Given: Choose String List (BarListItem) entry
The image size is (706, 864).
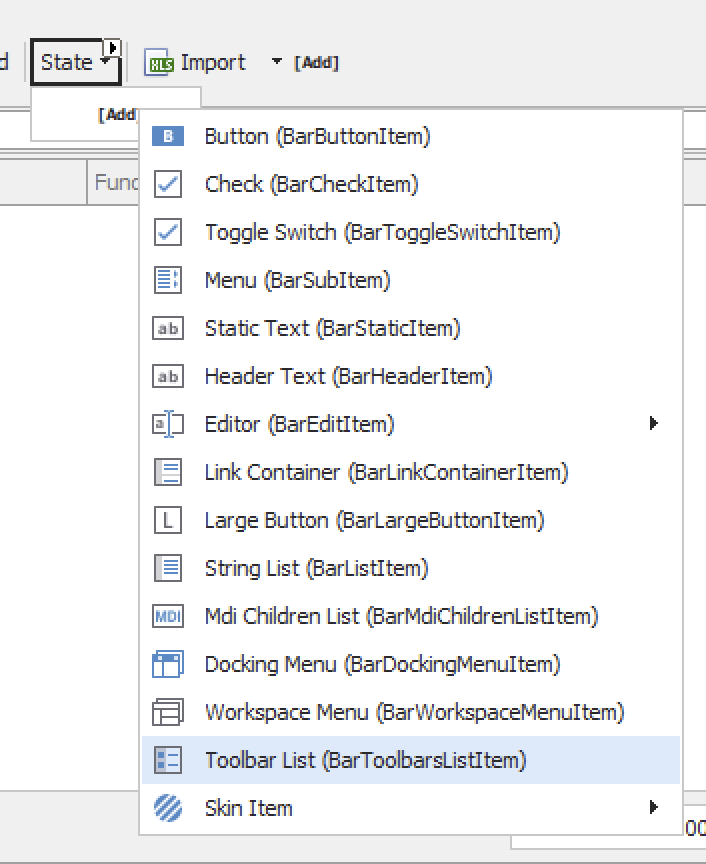Looking at the screenshot, I should coord(316,568).
